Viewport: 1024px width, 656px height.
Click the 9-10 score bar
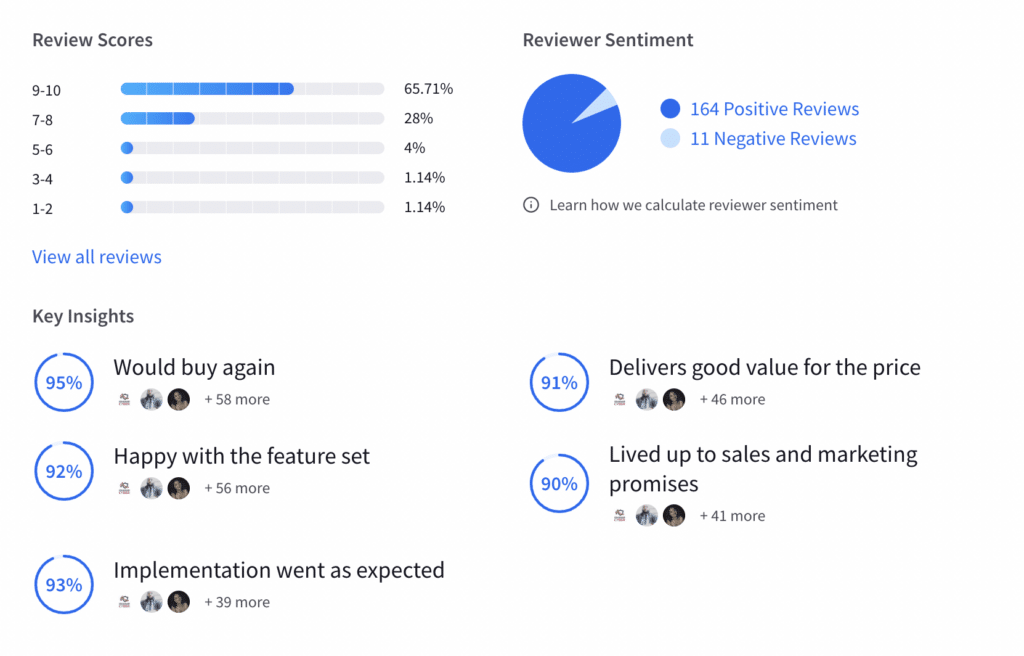tap(252, 89)
